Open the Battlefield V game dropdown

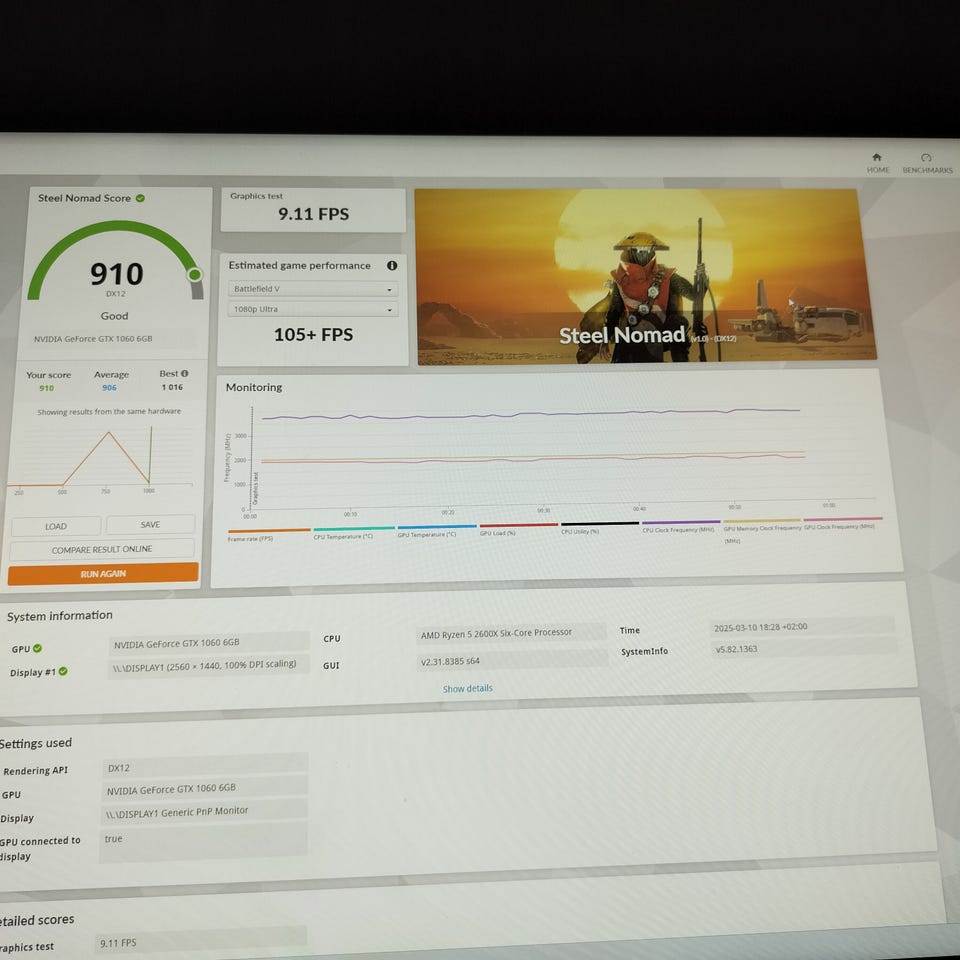[x=313, y=289]
